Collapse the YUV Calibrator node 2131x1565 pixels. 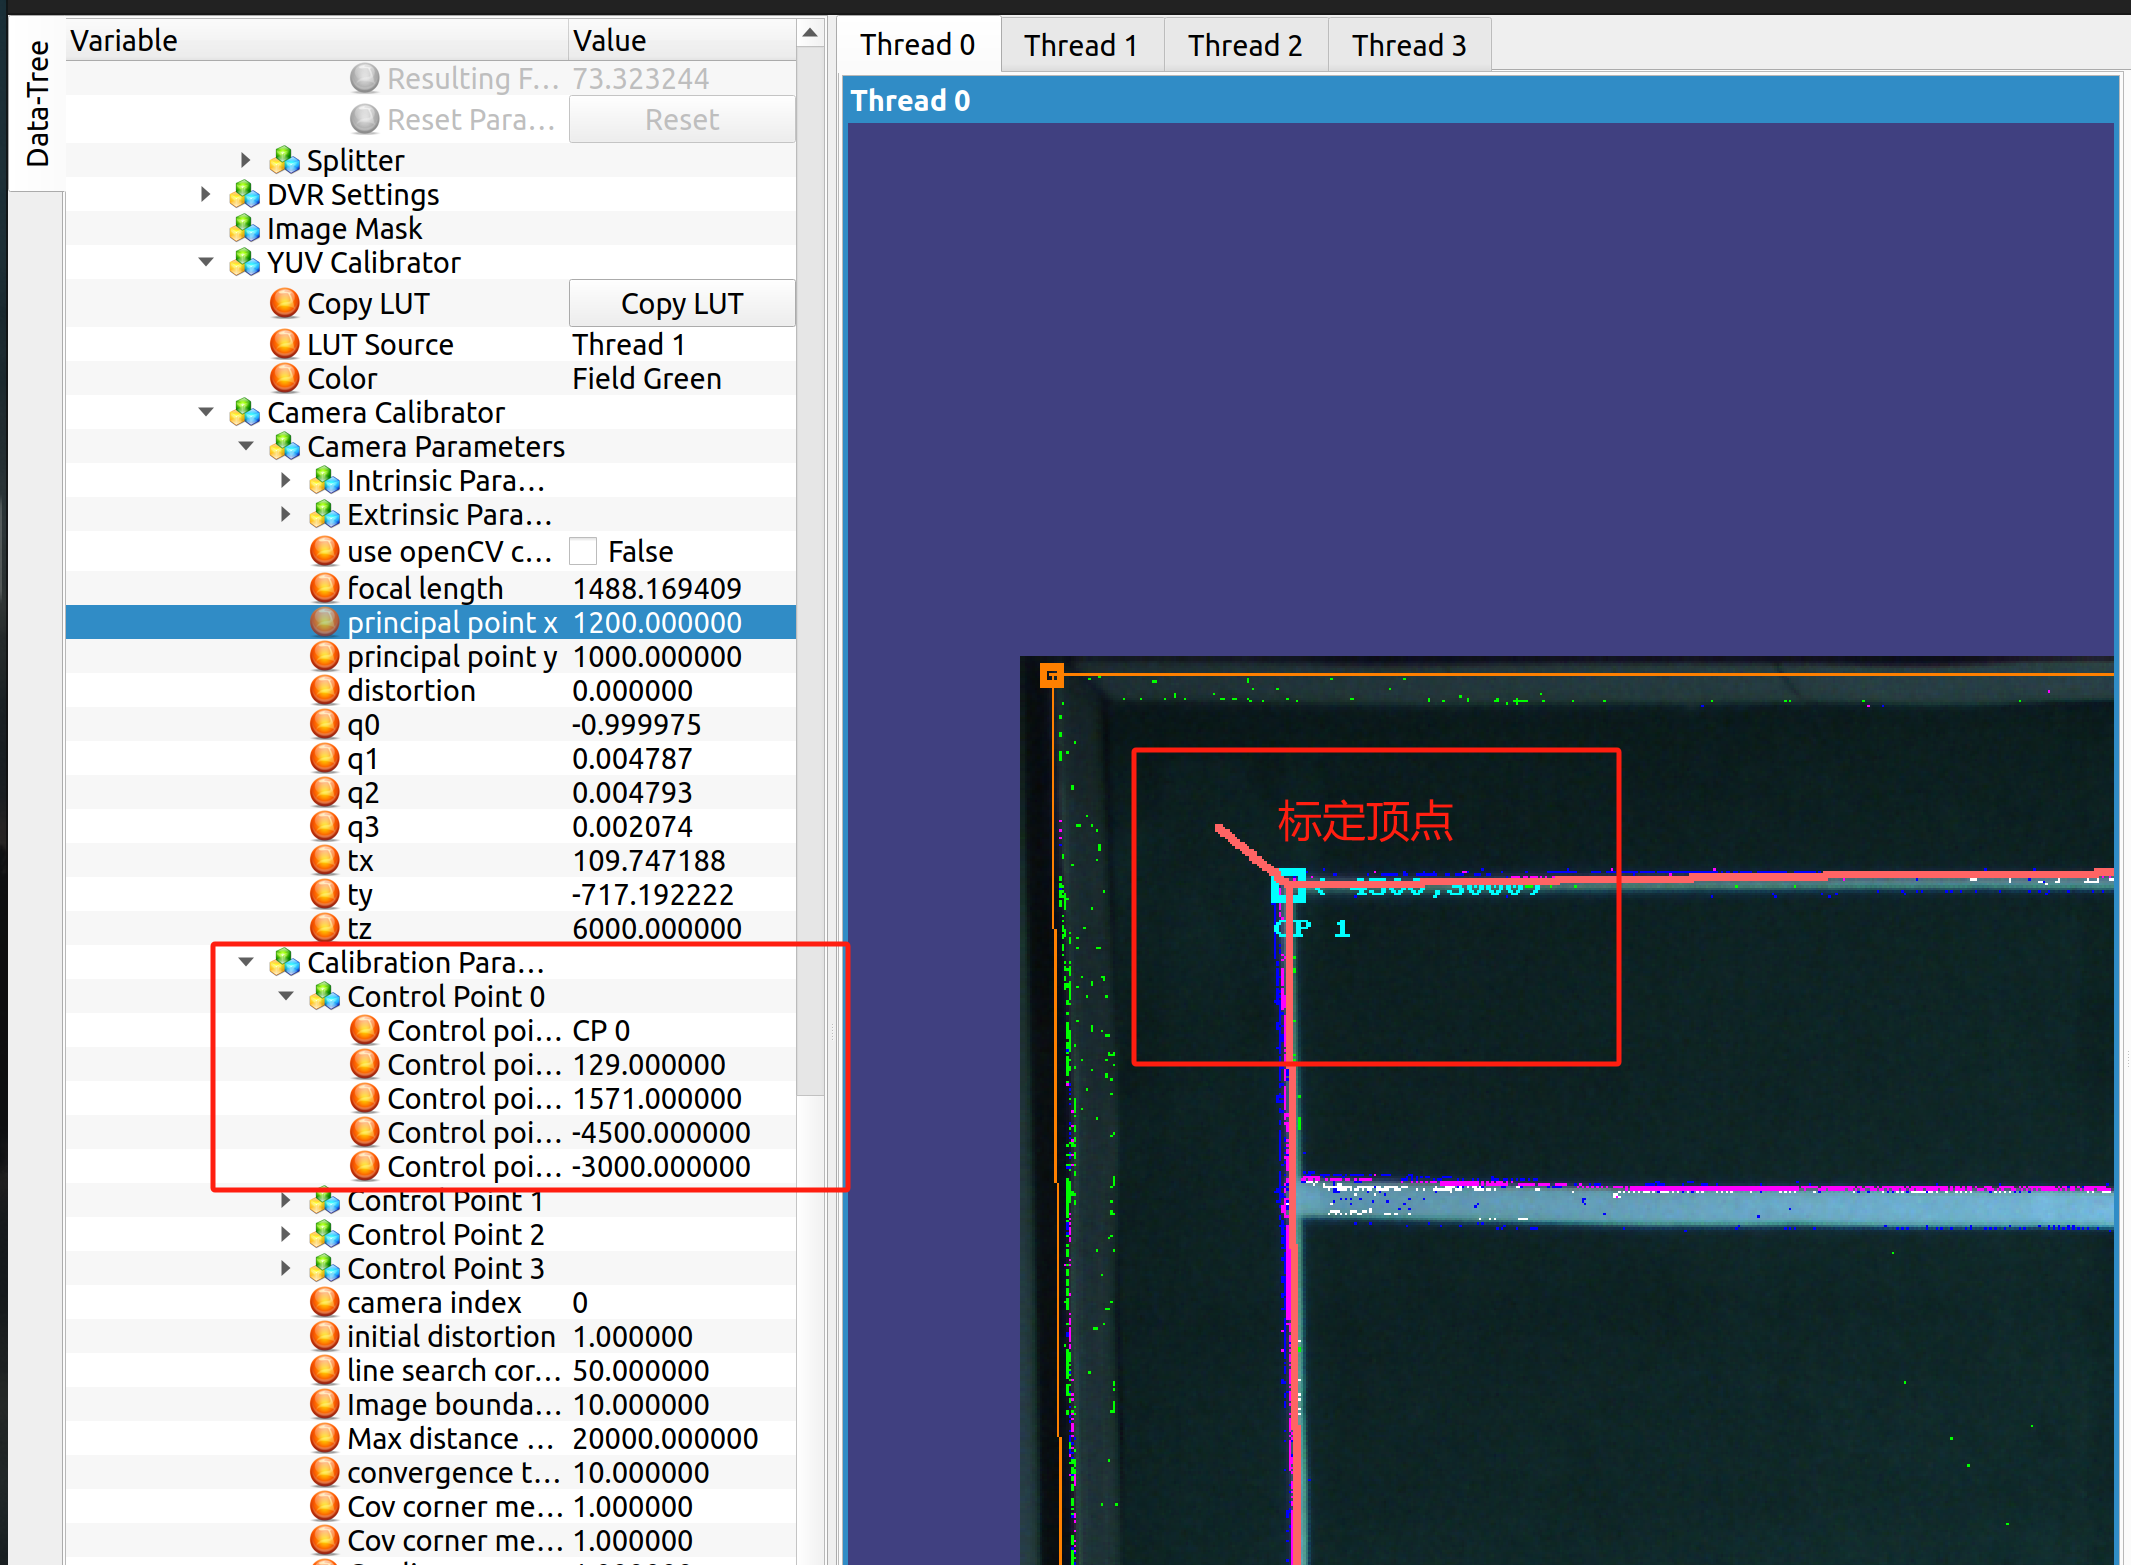206,262
